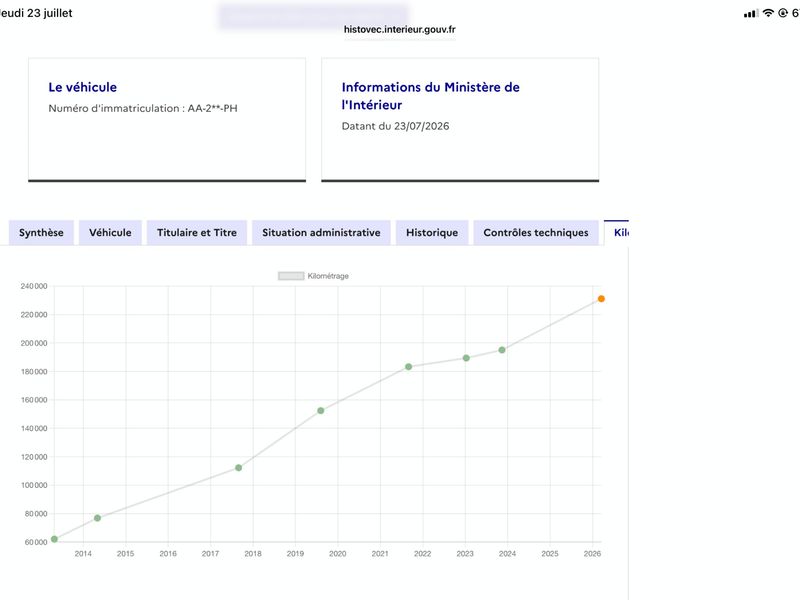Viewport: 800px width, 600px height.
Task: Open the Situation administrative tab
Action: pyautogui.click(x=321, y=233)
